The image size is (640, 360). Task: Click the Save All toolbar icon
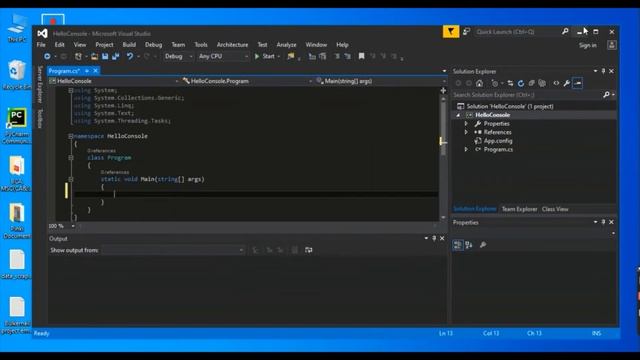click(x=116, y=56)
